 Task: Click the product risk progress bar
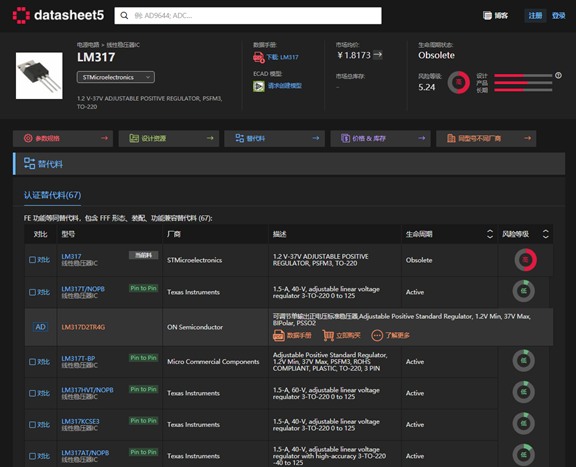coord(523,83)
